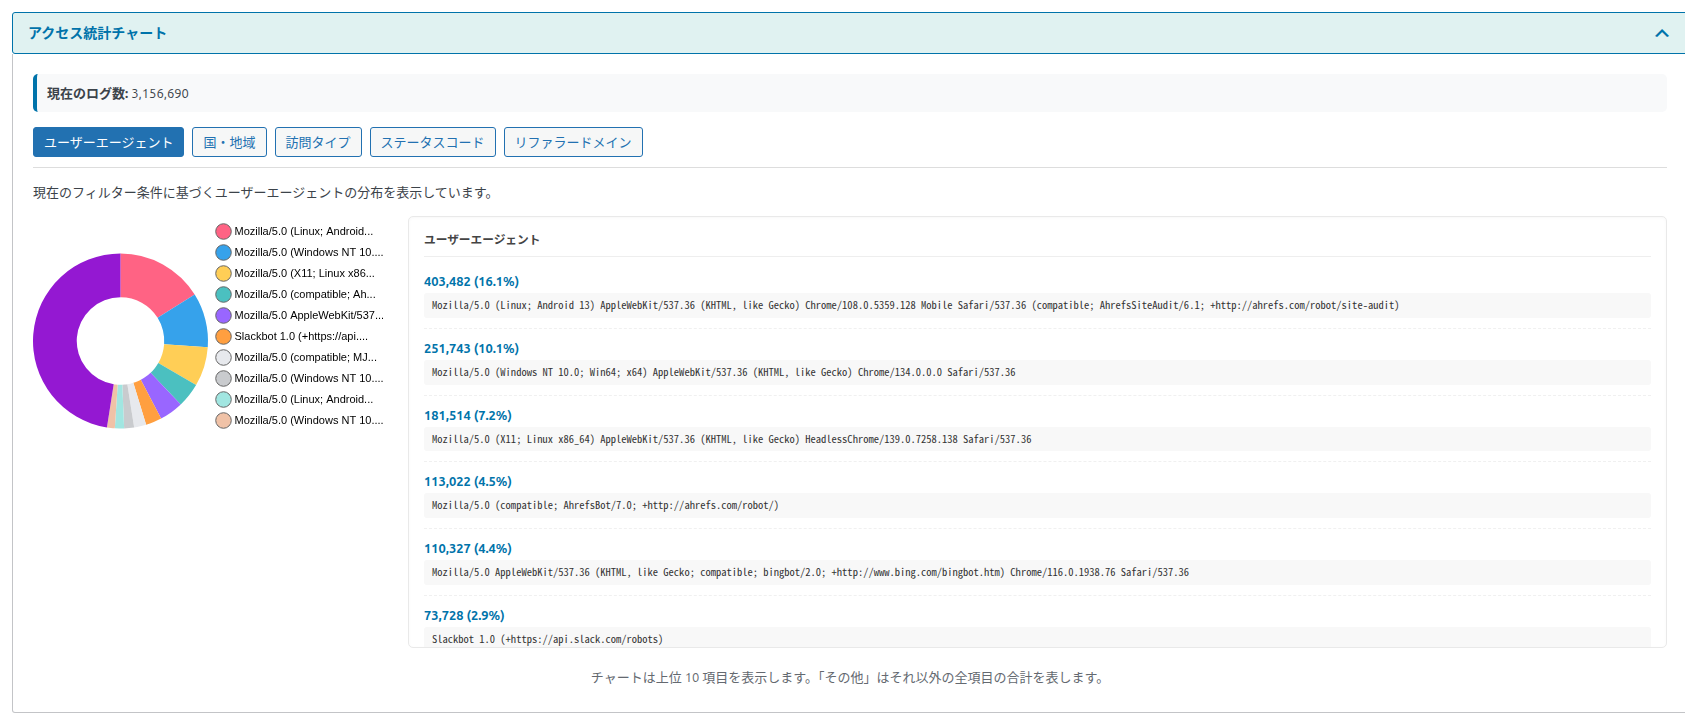Click the "Mozilla/5.0 (X11; Linux x86..." legend label

click(305, 273)
